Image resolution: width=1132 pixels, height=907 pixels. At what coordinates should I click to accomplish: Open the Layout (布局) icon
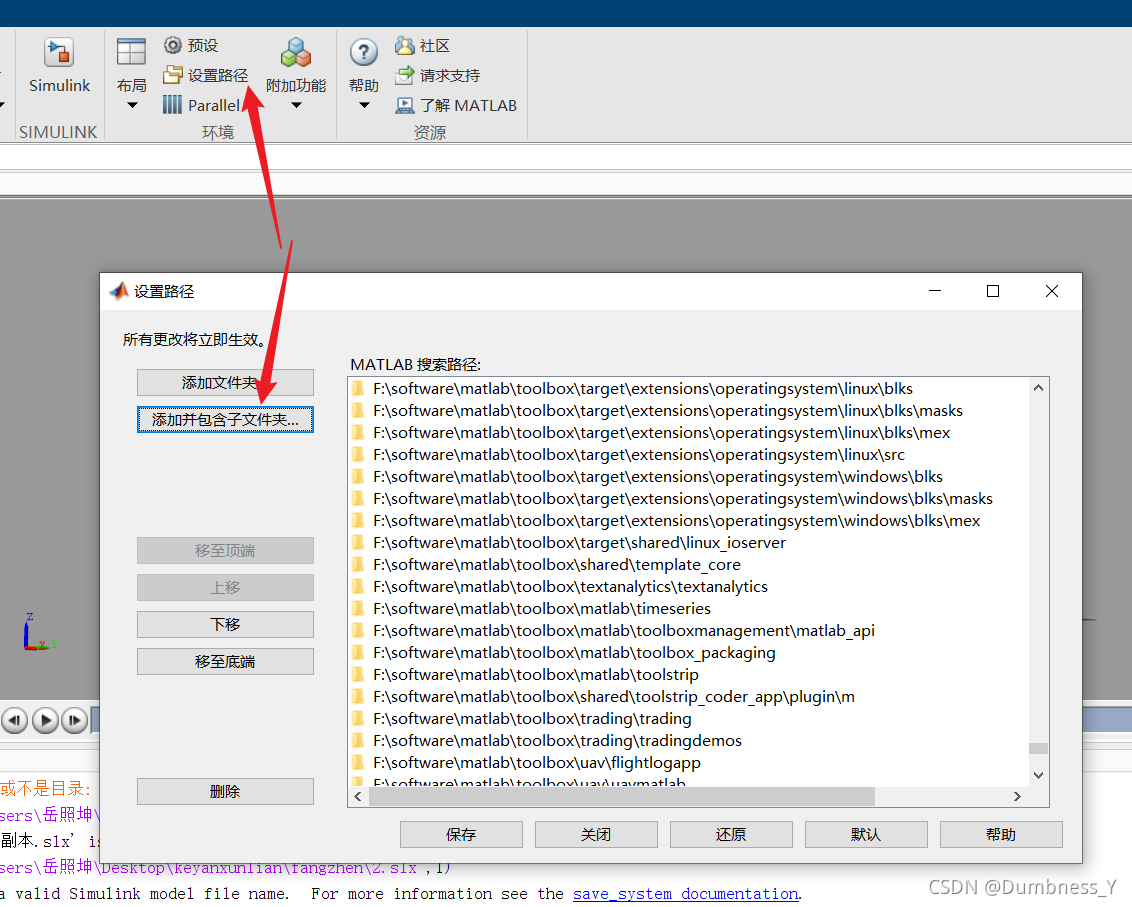click(131, 53)
